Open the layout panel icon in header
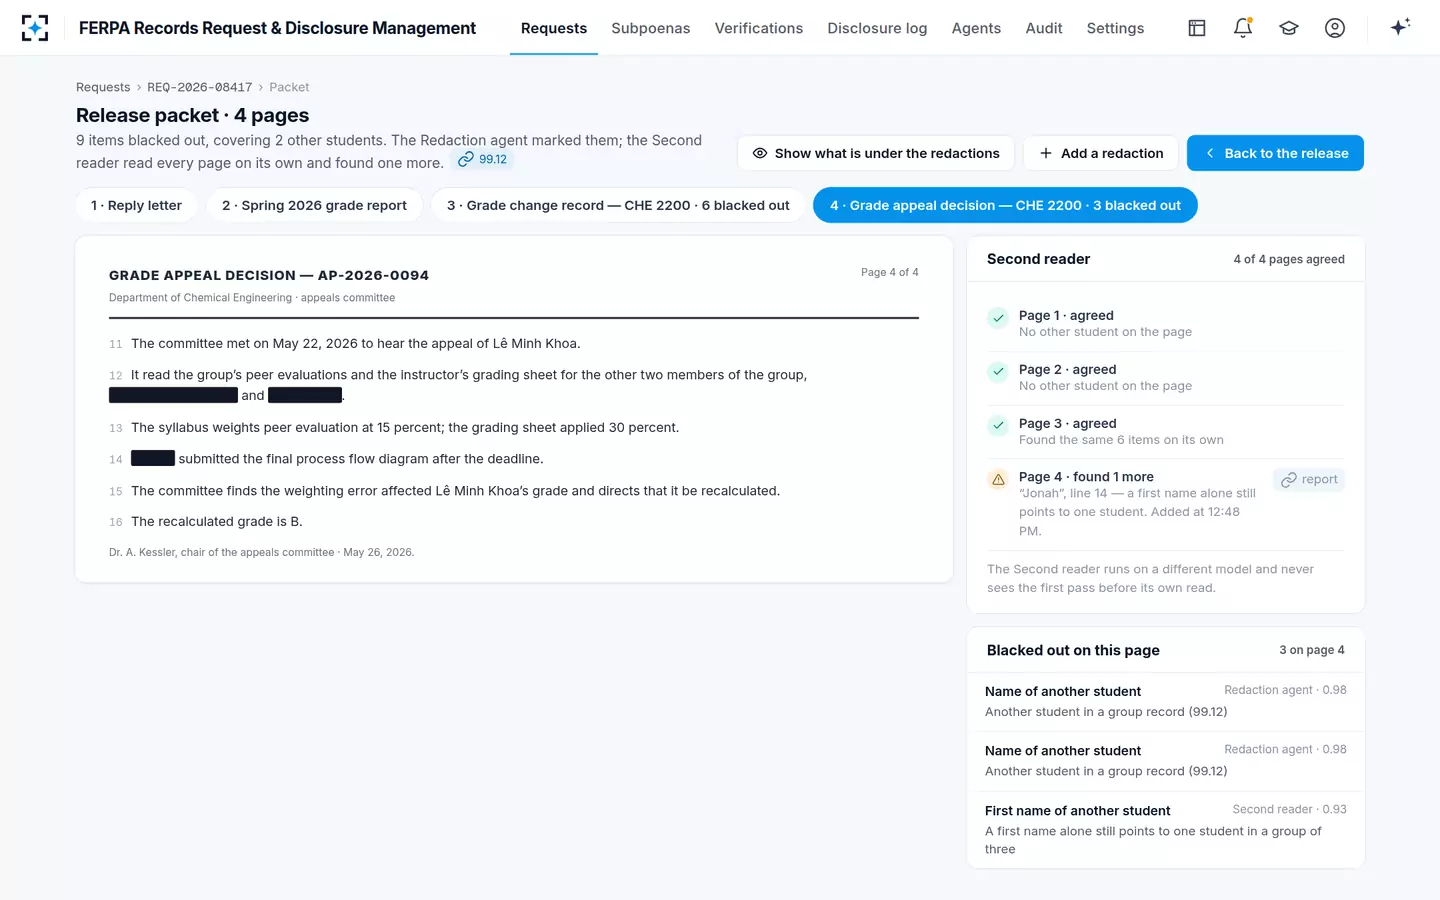 tap(1197, 28)
